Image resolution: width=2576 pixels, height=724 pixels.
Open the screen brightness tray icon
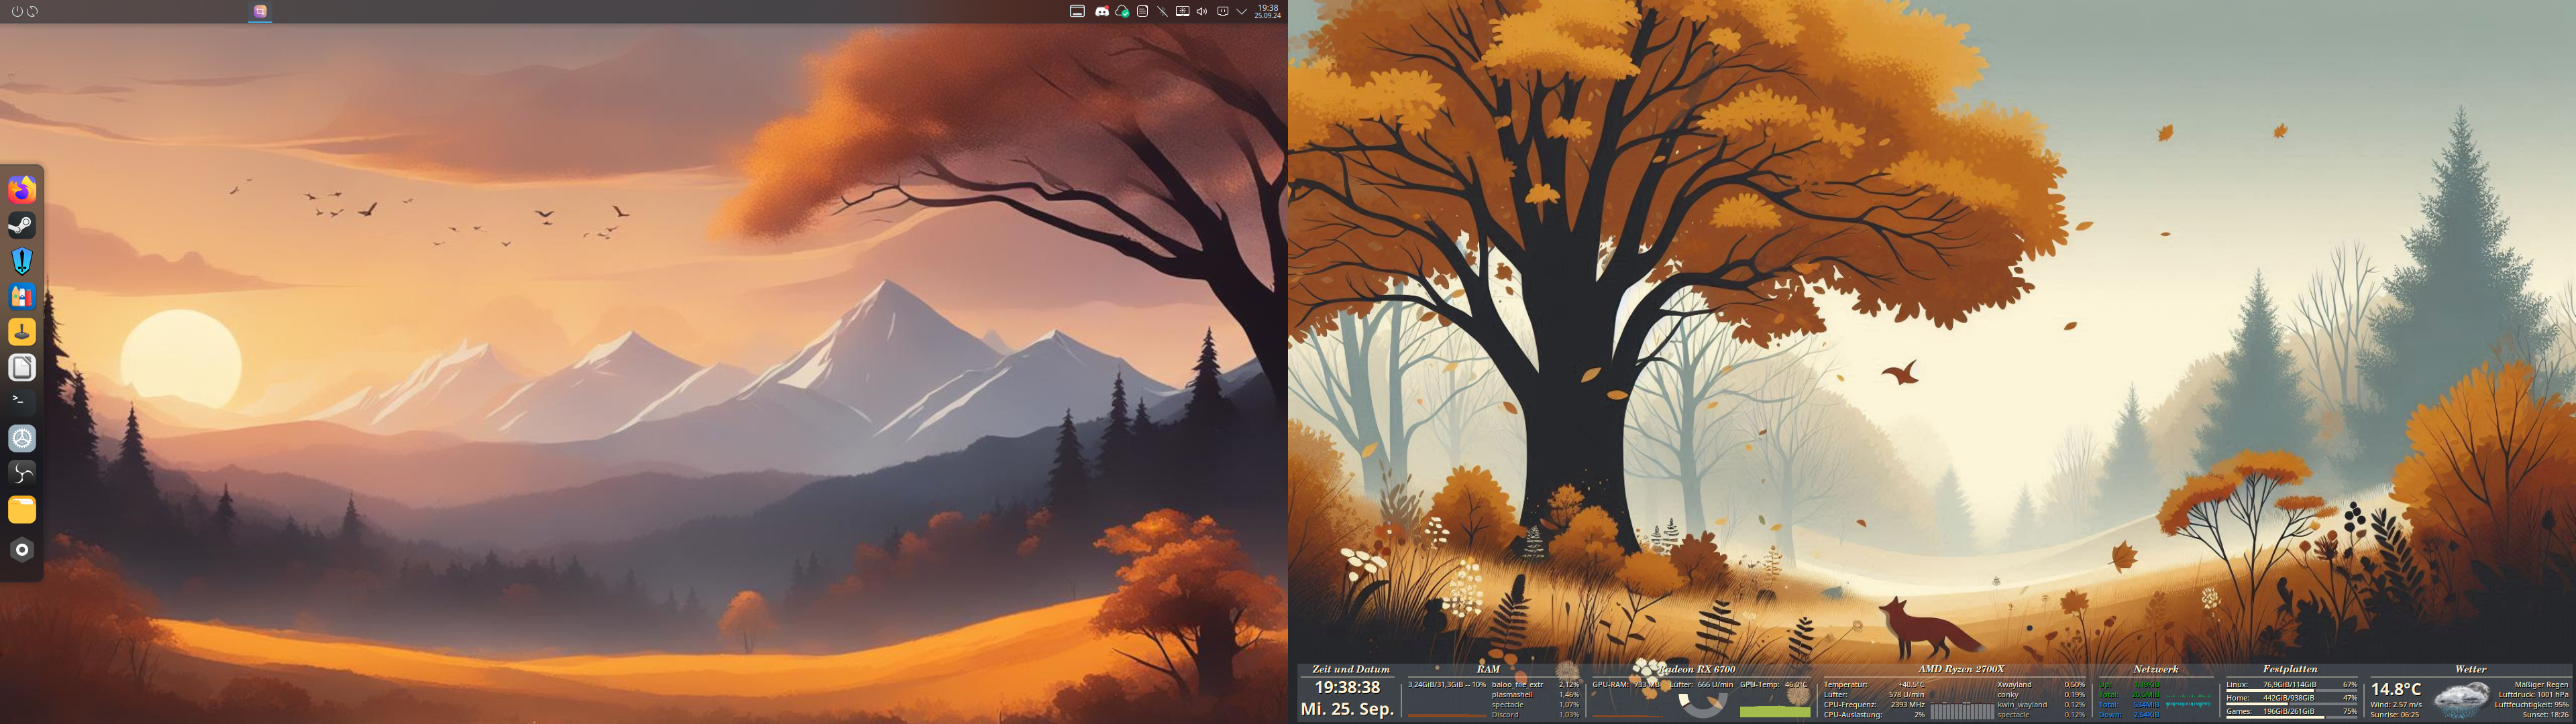(1182, 11)
